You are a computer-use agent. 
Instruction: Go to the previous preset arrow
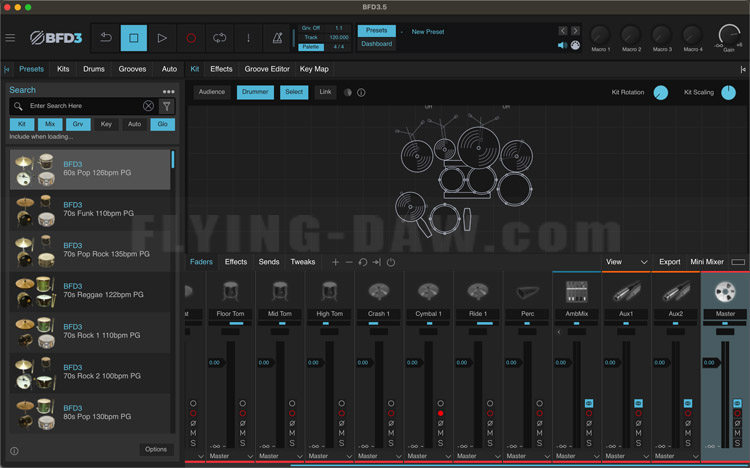tap(563, 31)
